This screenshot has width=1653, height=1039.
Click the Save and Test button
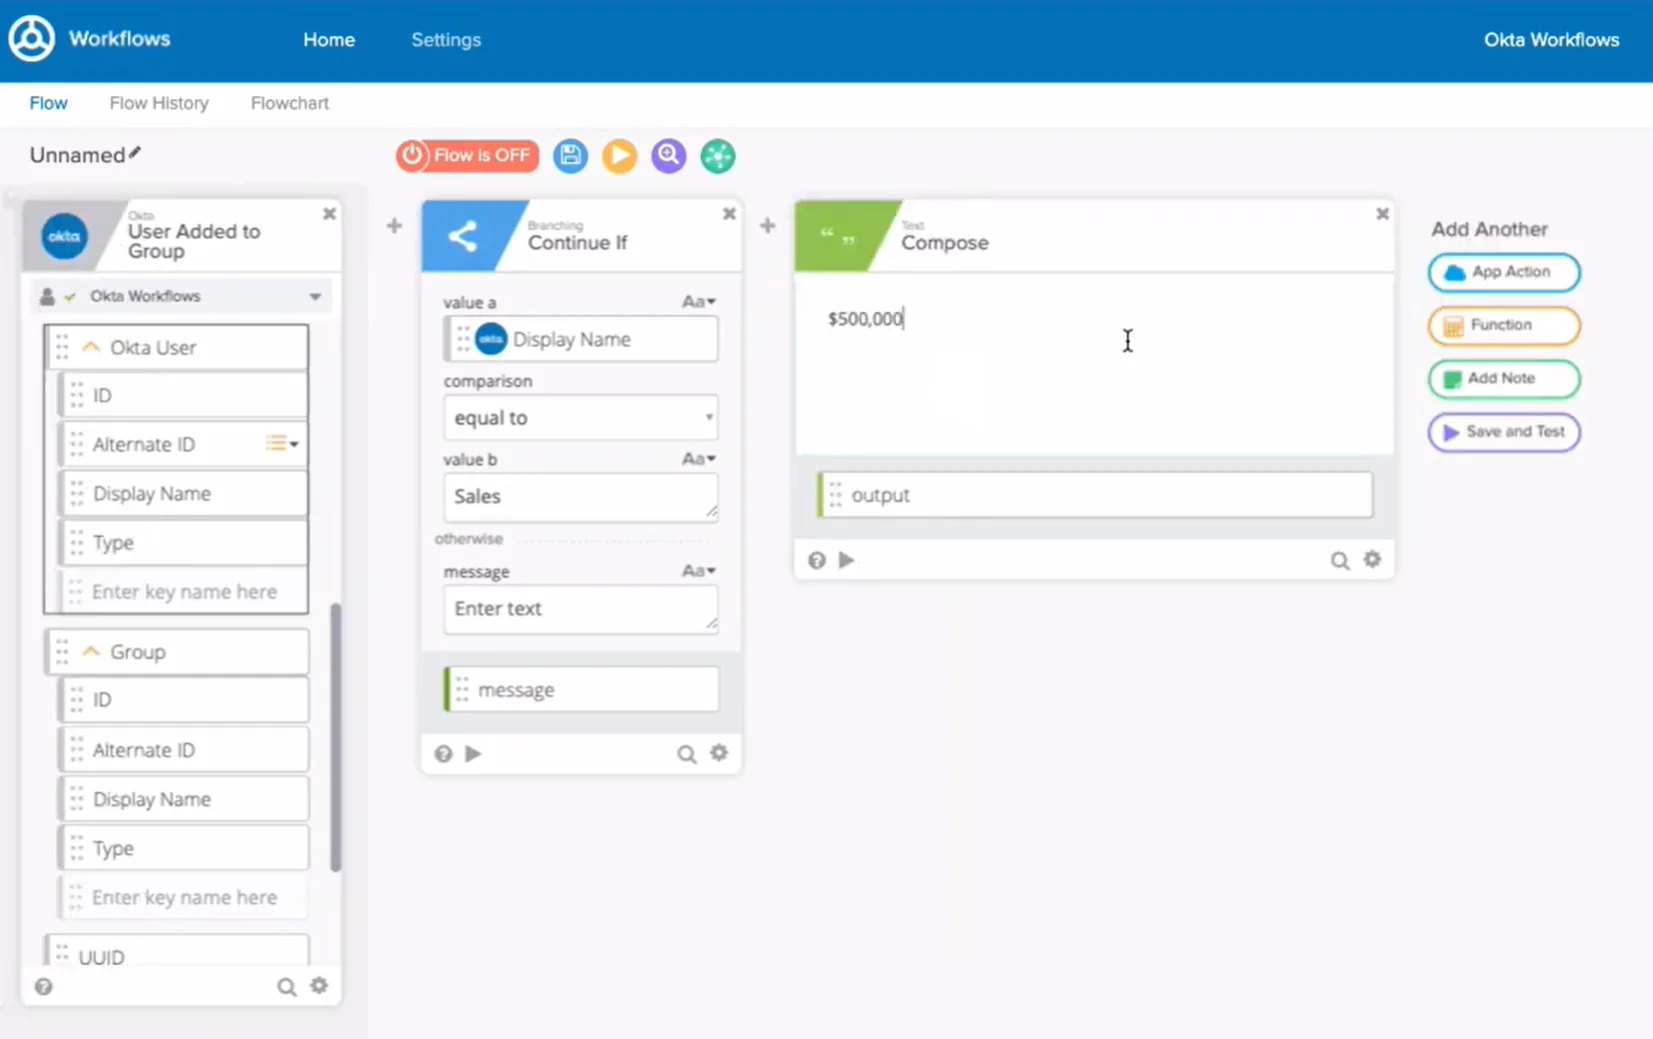point(1504,432)
